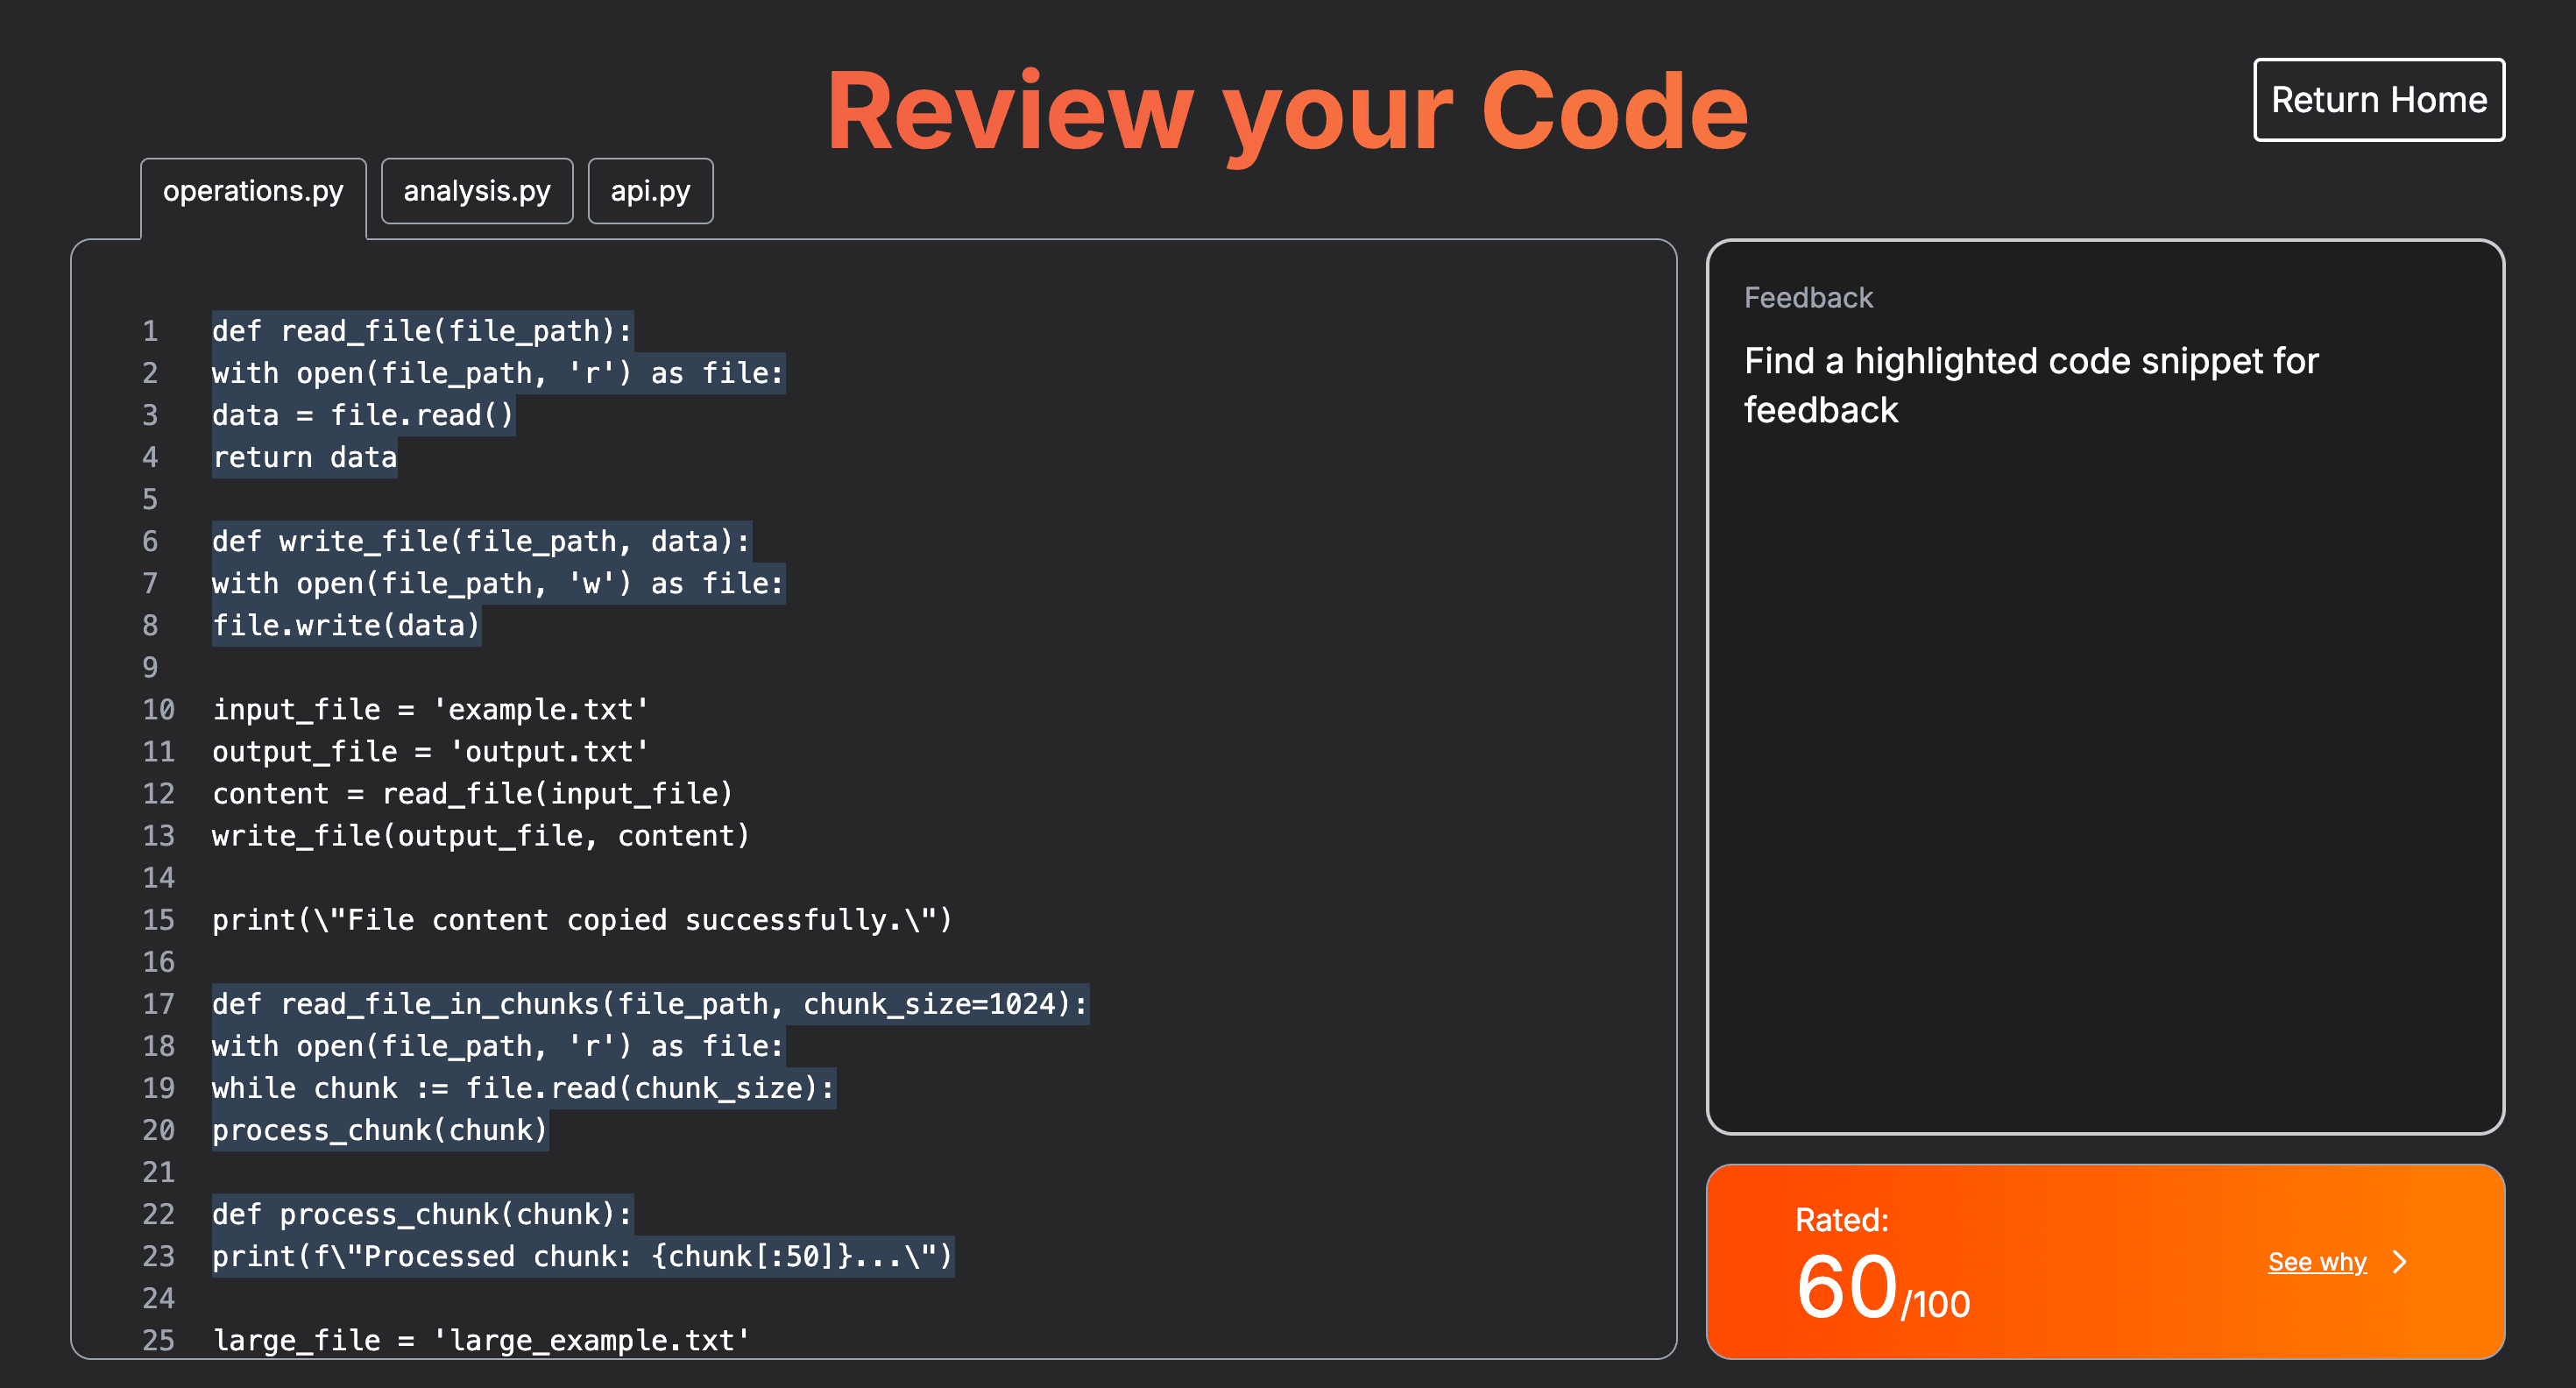Click the print success message on line 15

(x=582, y=919)
